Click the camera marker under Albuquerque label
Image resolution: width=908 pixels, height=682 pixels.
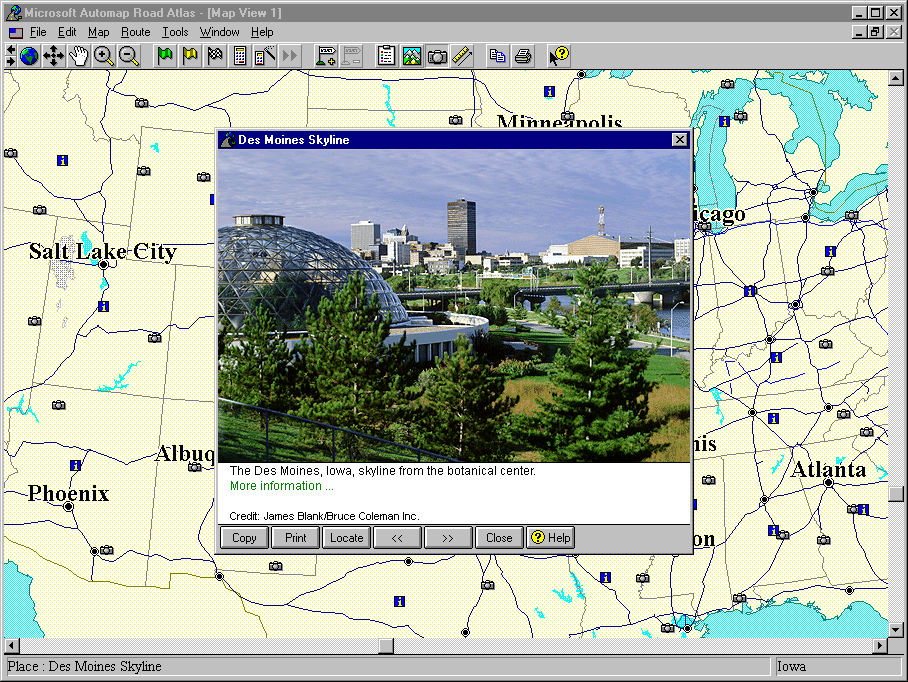pyautogui.click(x=195, y=467)
